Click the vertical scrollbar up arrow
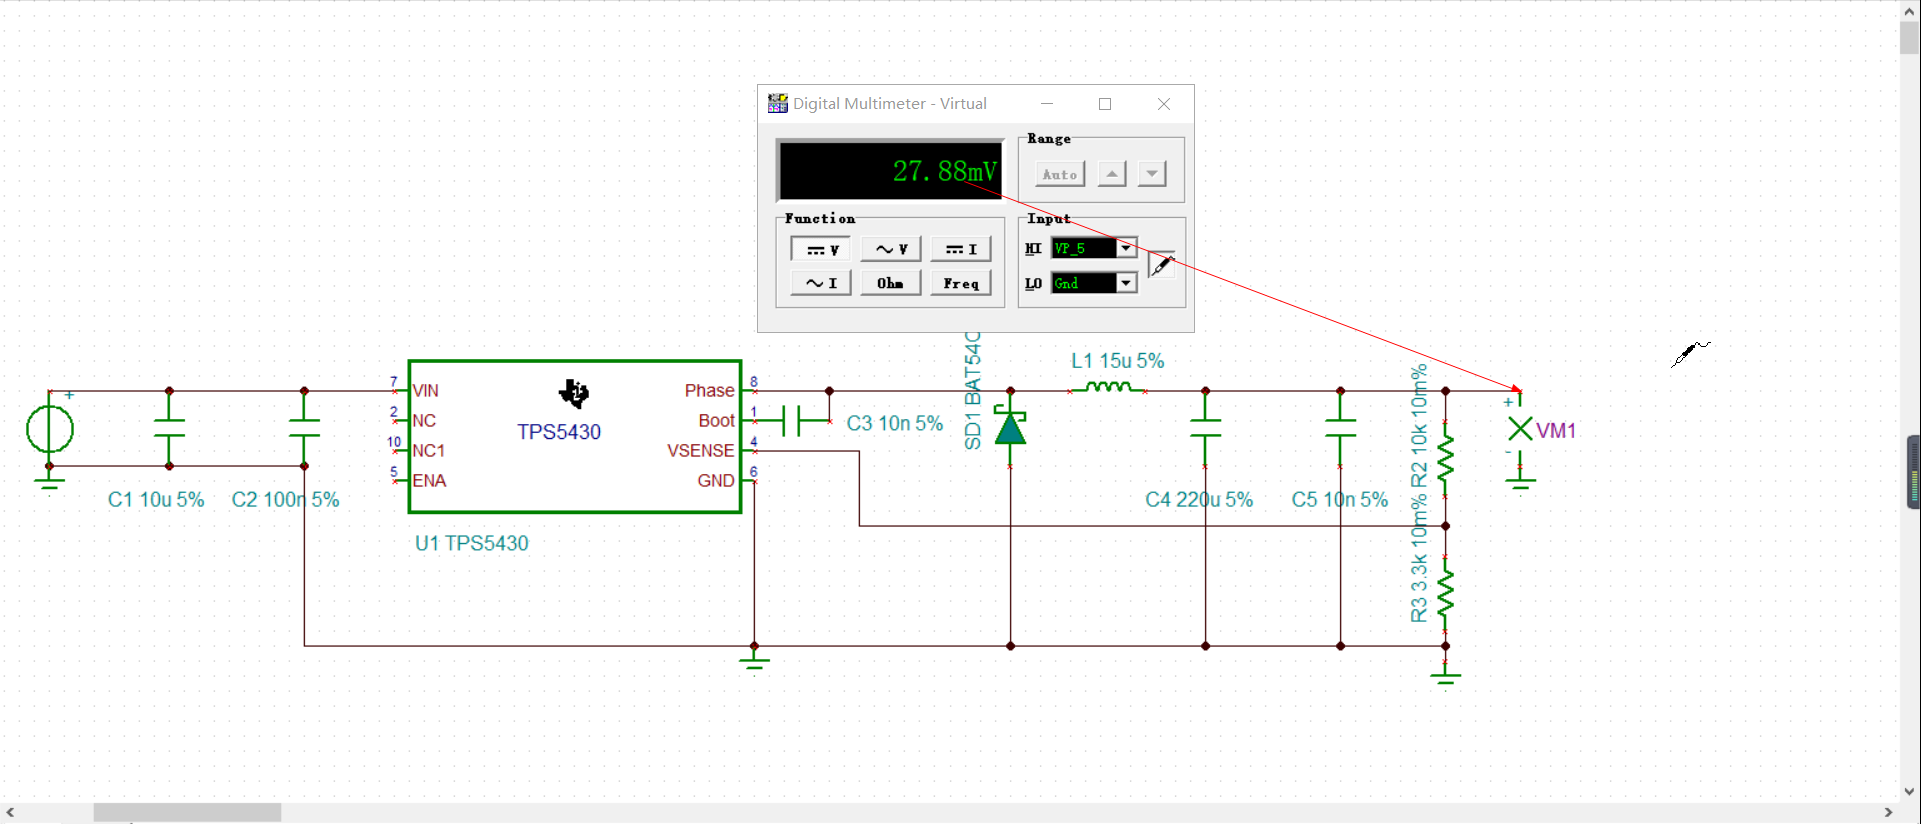The height and width of the screenshot is (824, 1921). [1910, 10]
